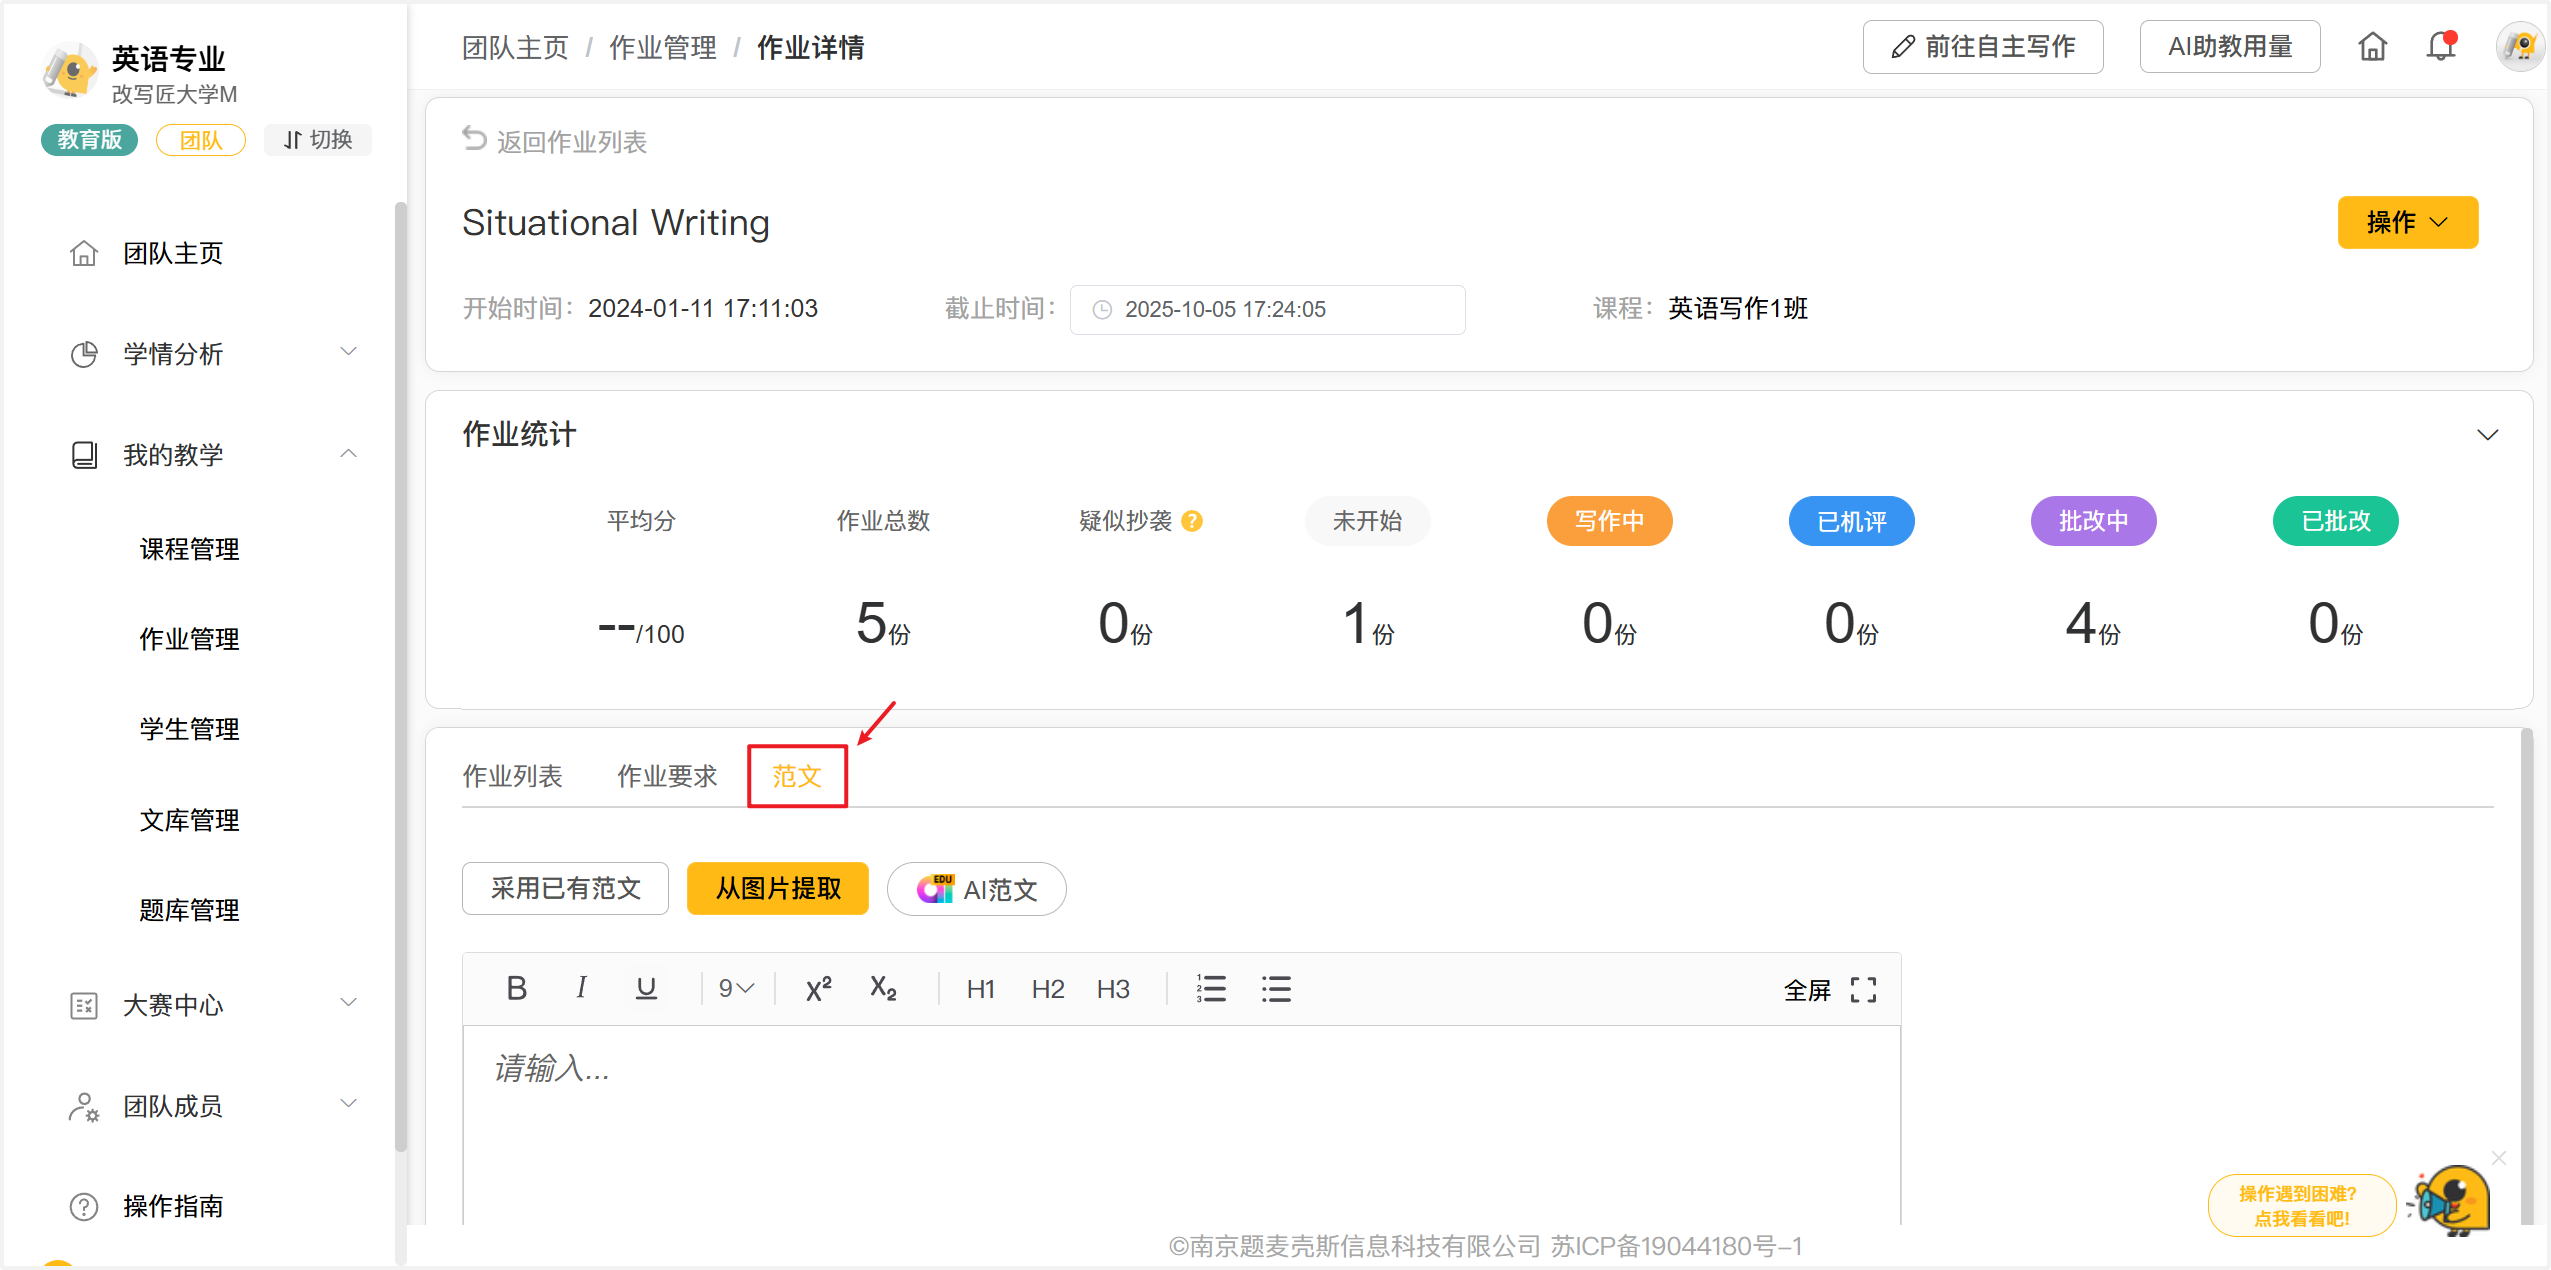Toggle italic formatting in editor
2551x1270 pixels.
tap(581, 988)
